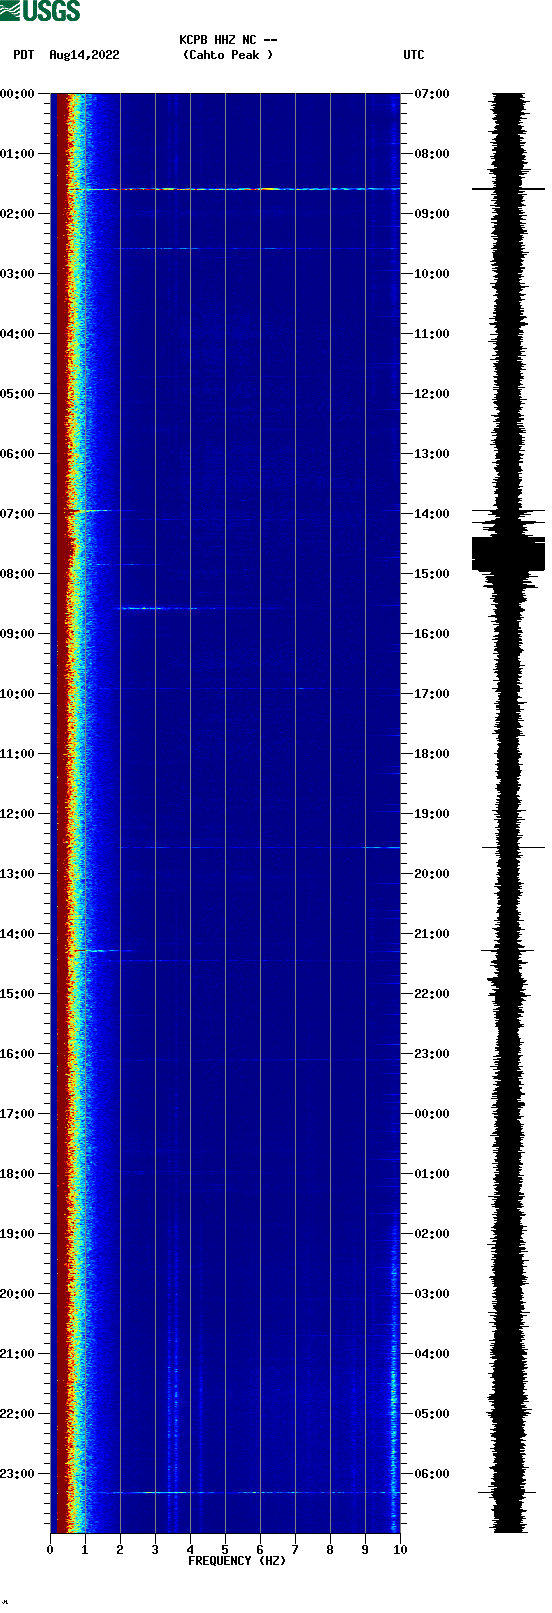Image resolution: width=552 pixels, height=1613 pixels.
Task: Click the 08:00 UTC time label
Action: click(432, 154)
